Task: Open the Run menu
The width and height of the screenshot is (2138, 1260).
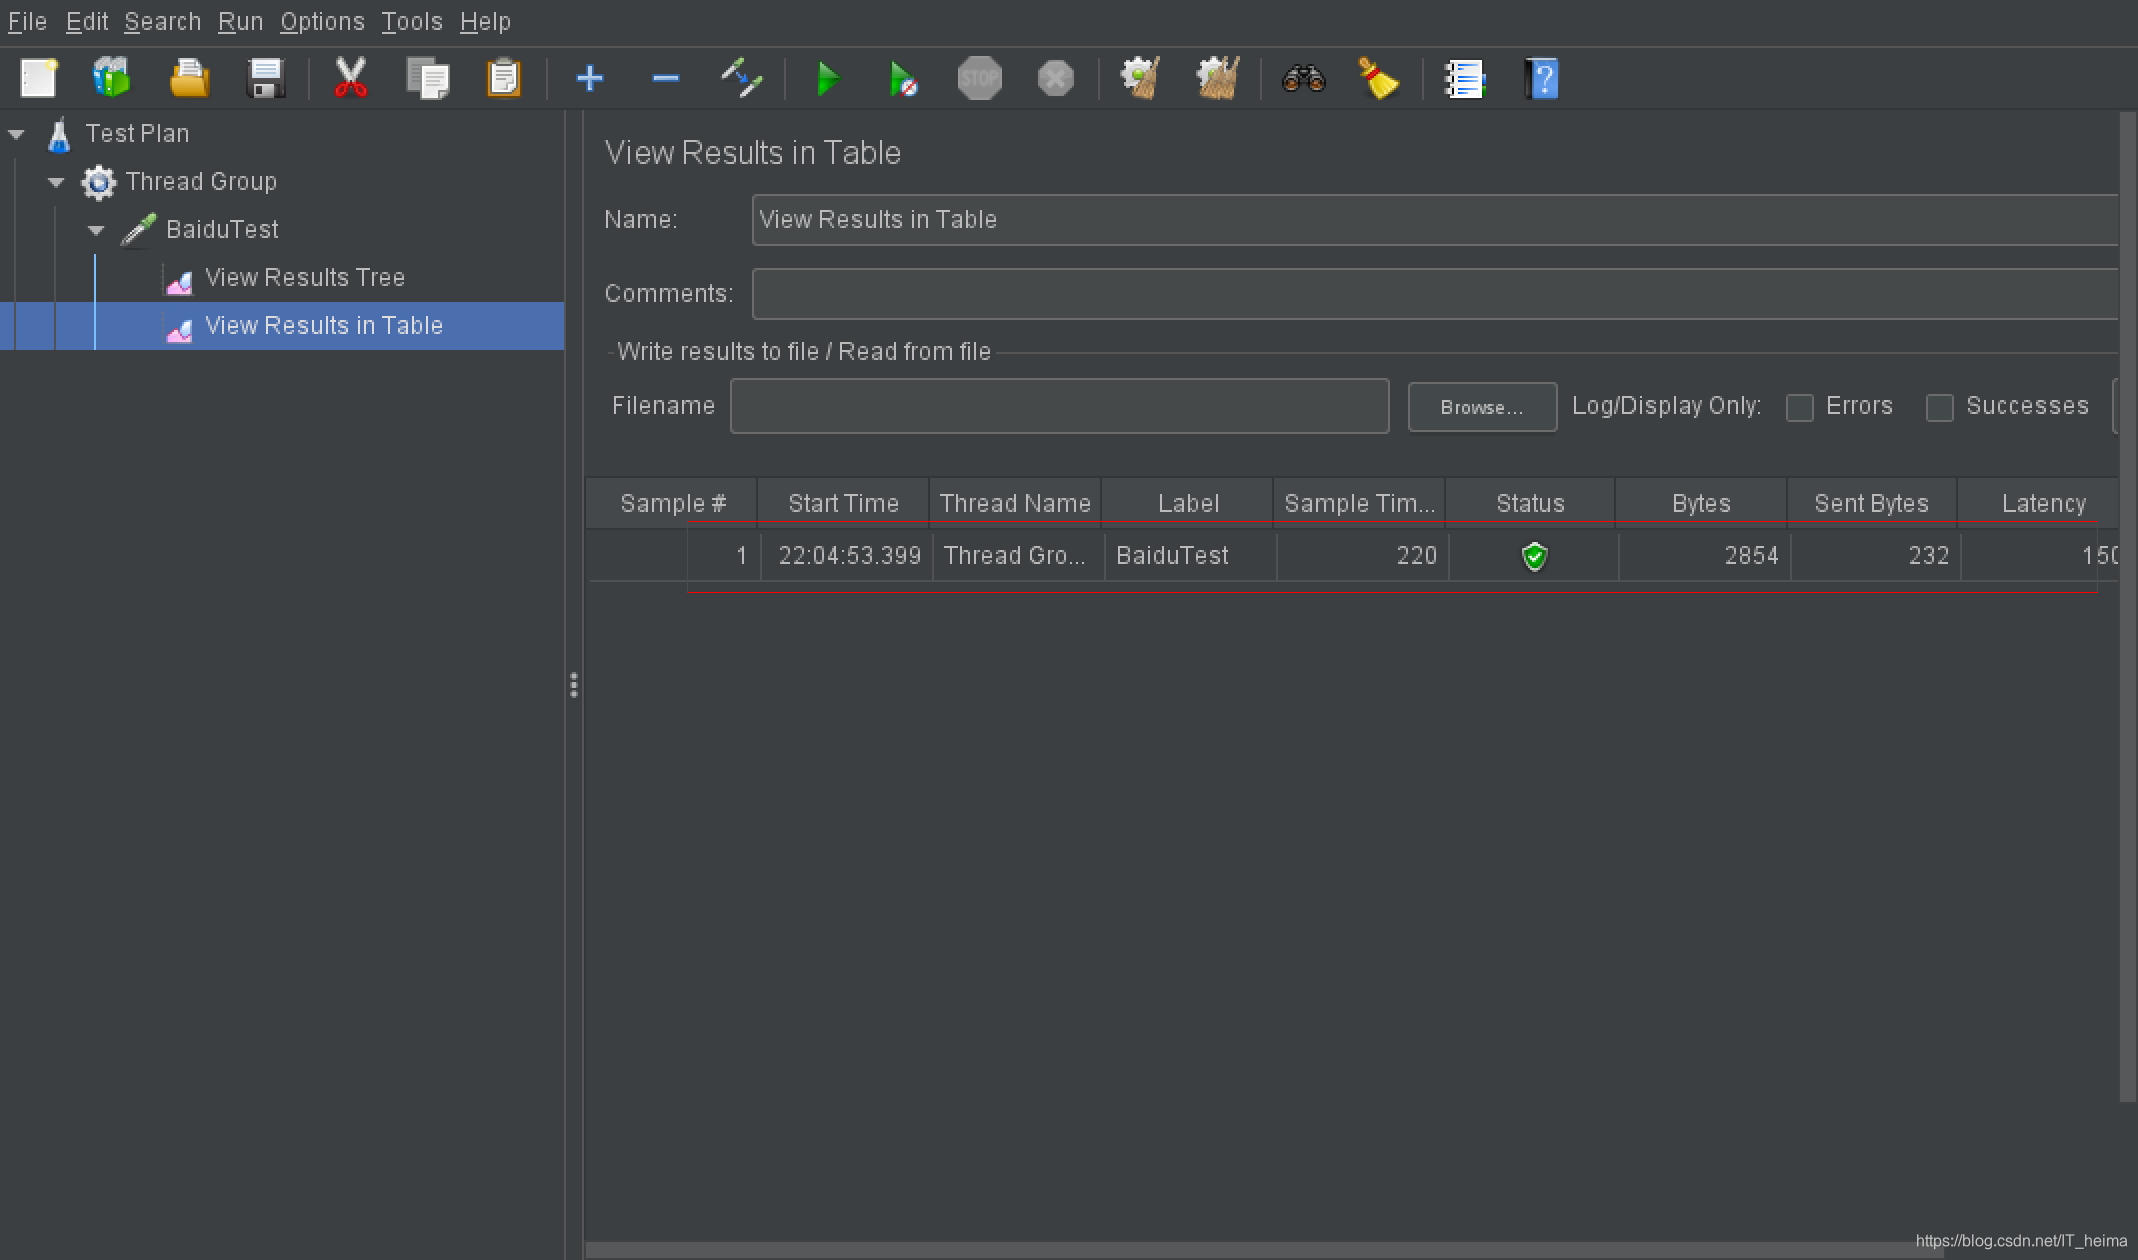Action: 240,21
